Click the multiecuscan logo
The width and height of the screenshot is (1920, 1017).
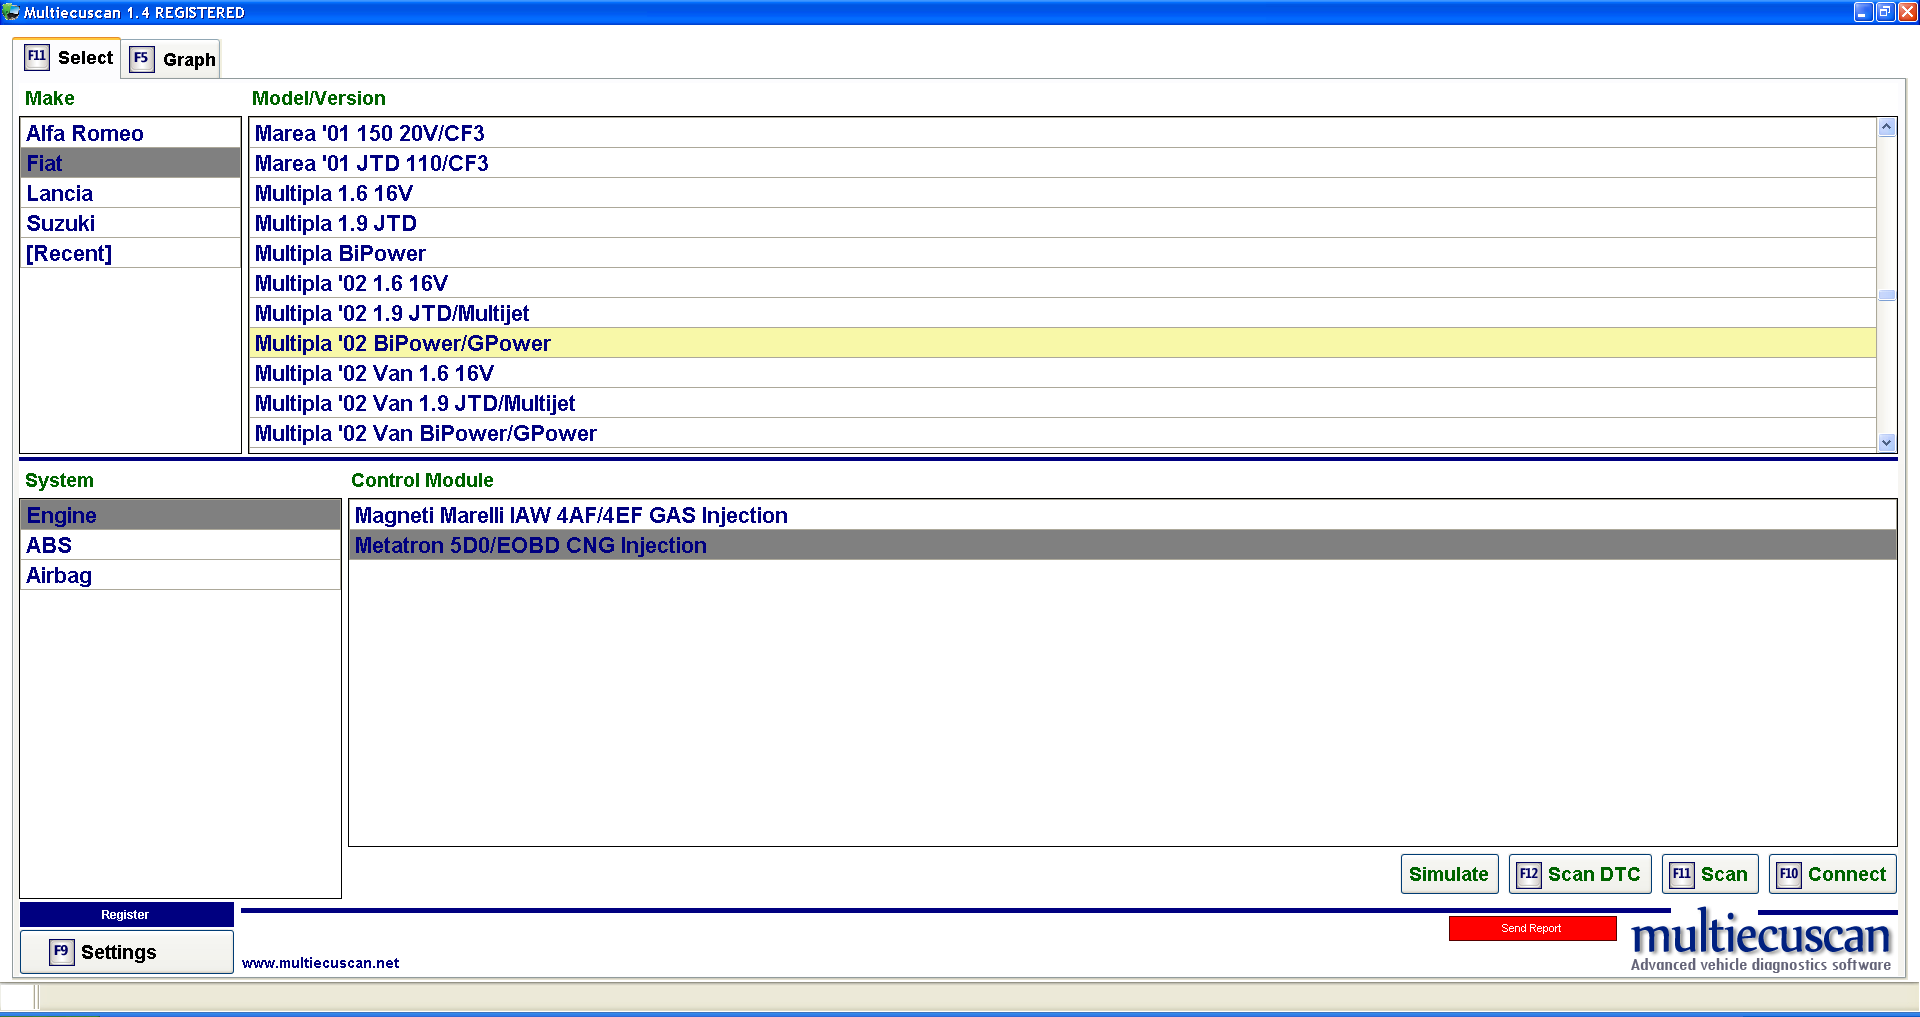[1761, 940]
